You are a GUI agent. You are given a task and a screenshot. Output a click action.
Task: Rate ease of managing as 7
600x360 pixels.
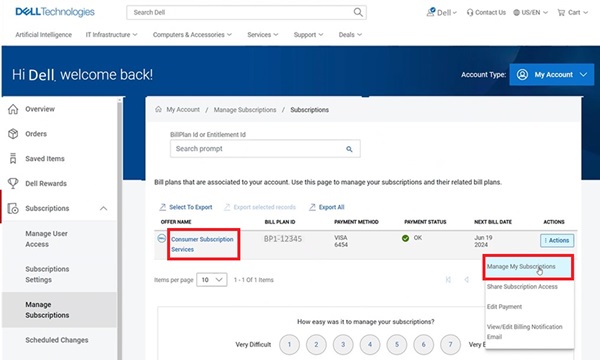450,344
